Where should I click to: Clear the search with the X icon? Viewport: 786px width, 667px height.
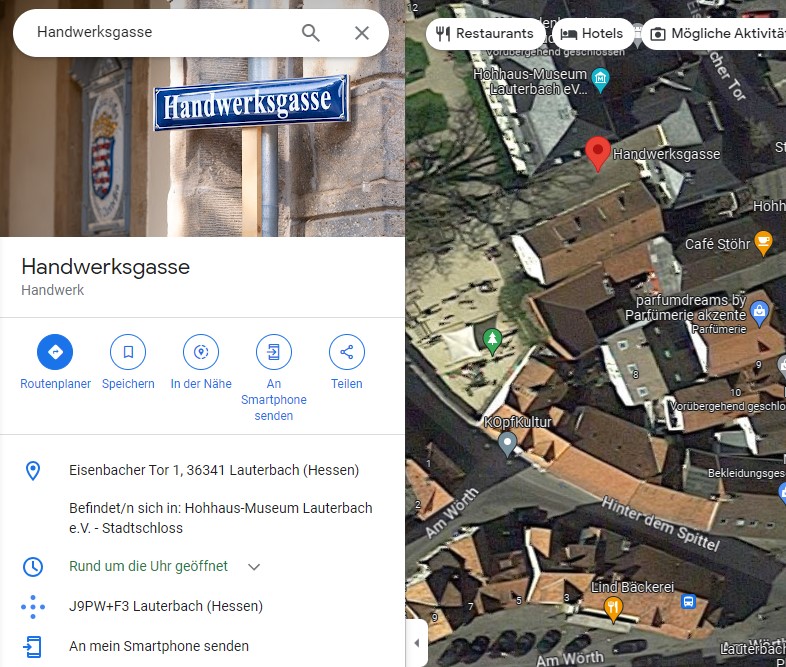[361, 33]
